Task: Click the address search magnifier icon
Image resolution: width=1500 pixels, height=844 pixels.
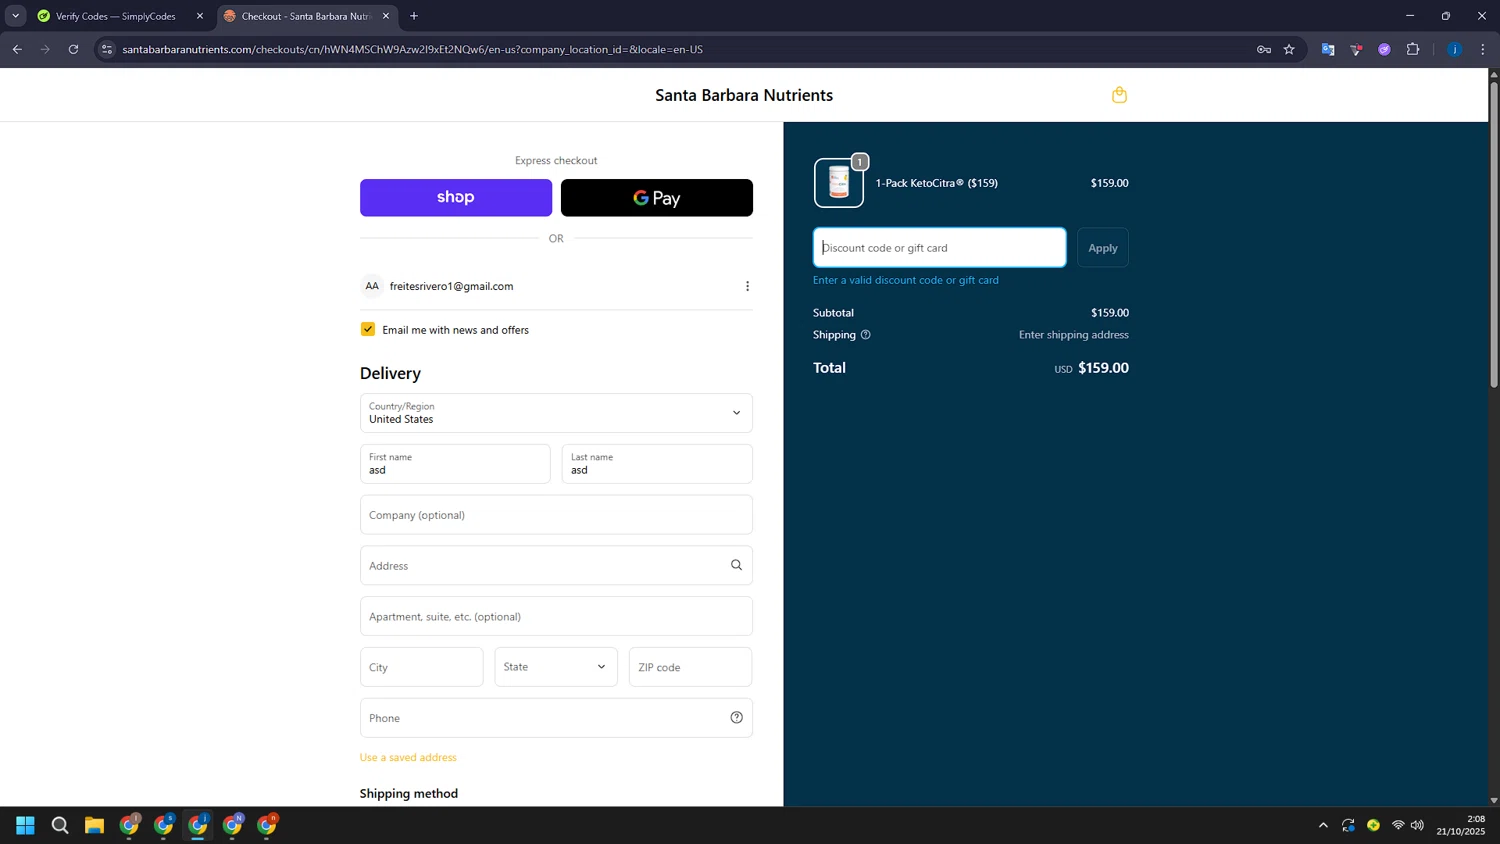Action: click(x=736, y=565)
